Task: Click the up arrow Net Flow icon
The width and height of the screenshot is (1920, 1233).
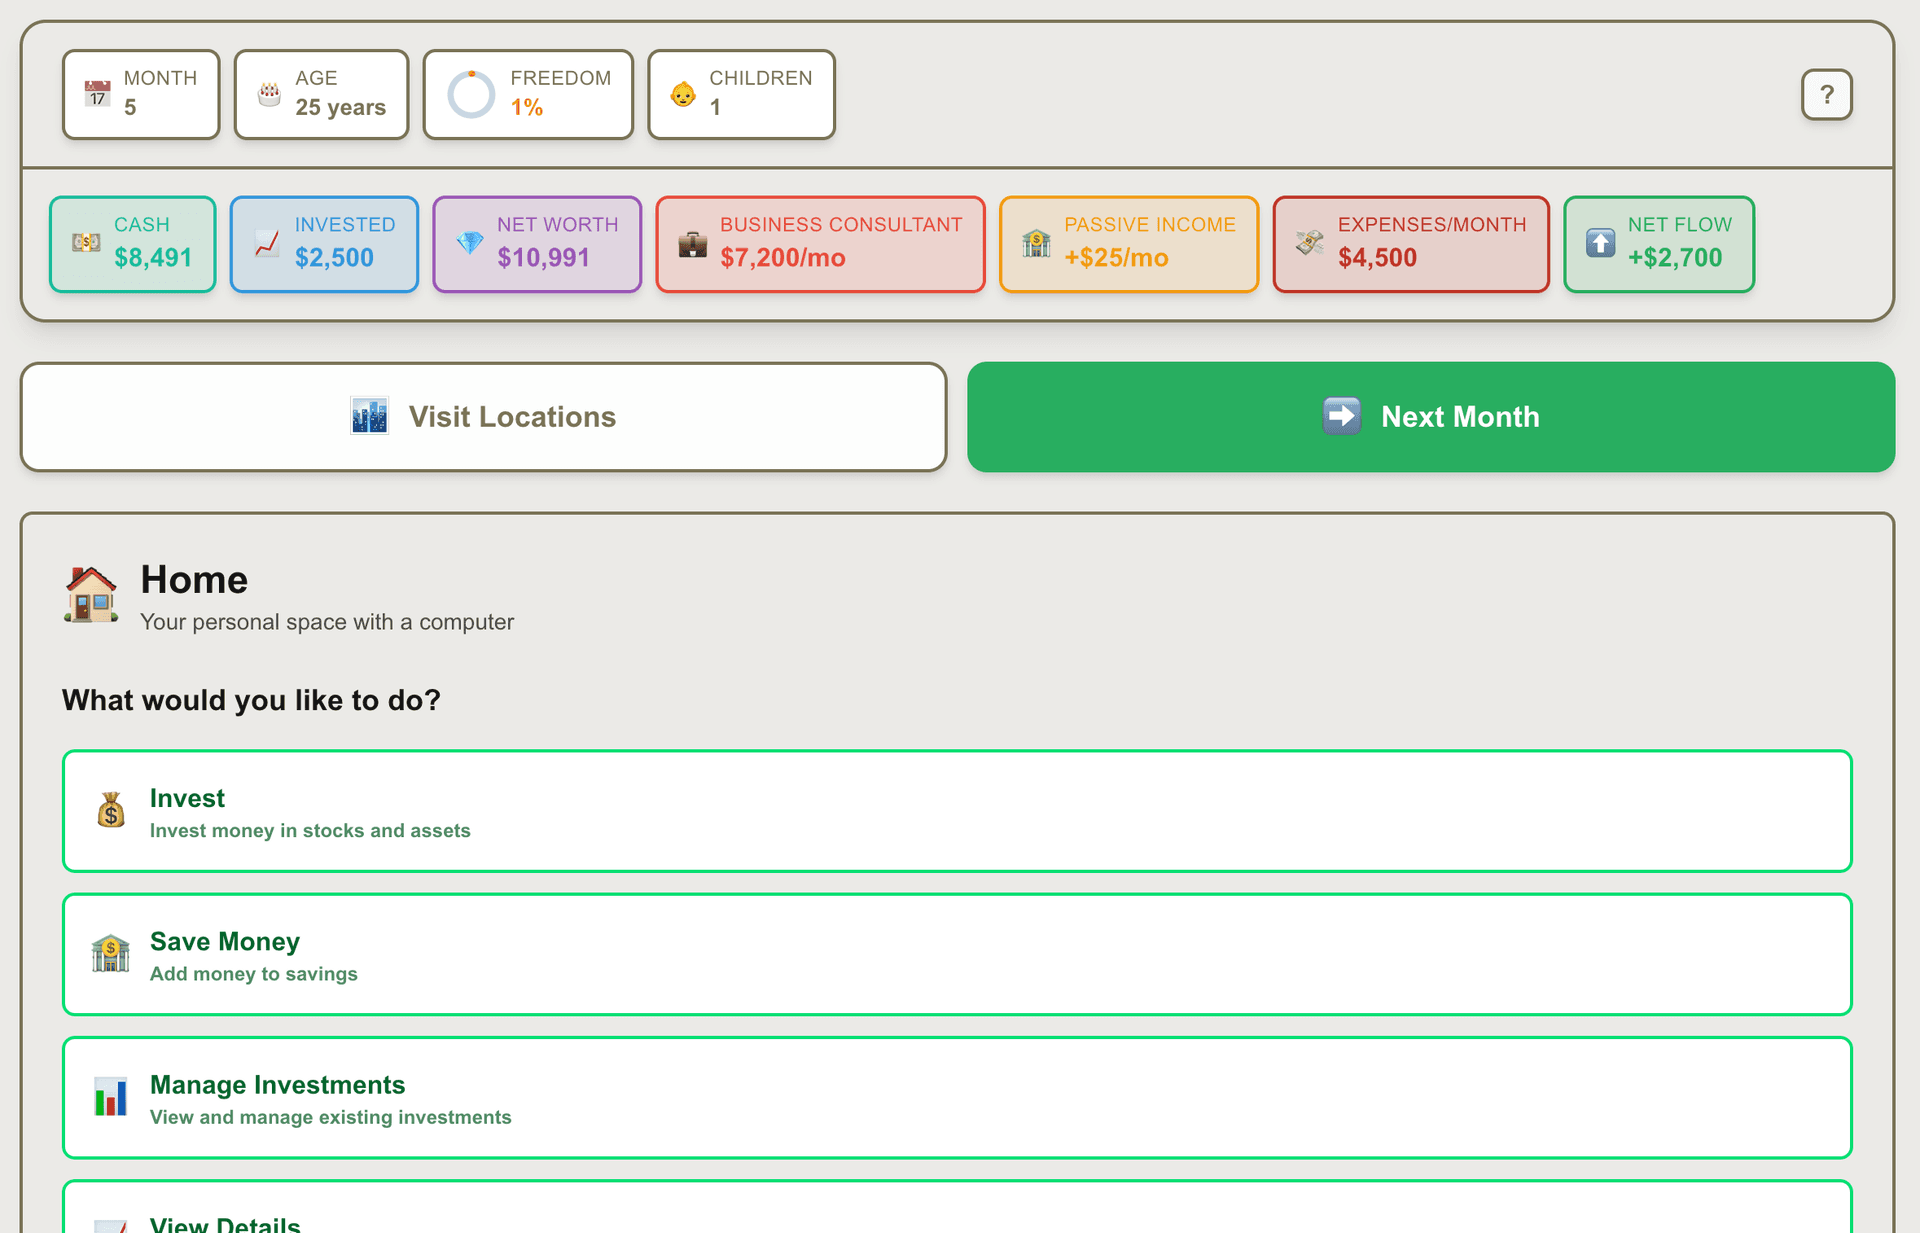Action: click(x=1600, y=243)
